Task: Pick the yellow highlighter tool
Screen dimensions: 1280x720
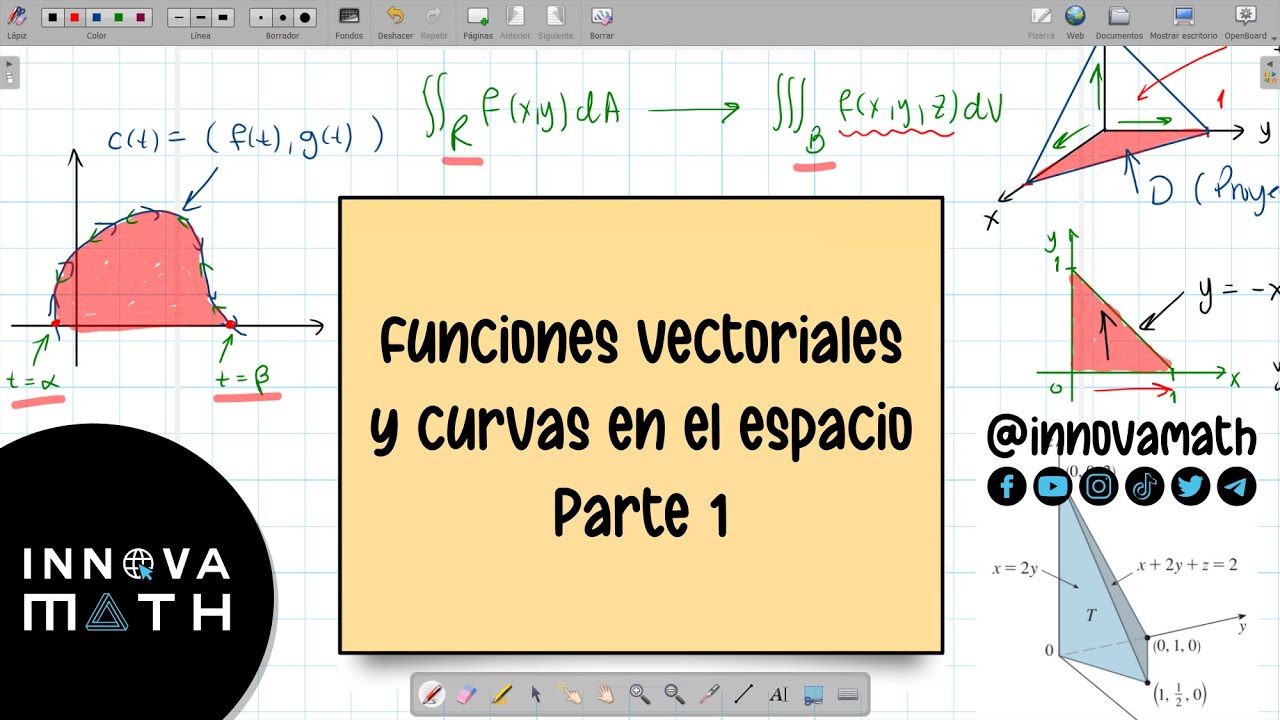Action: tap(501, 694)
